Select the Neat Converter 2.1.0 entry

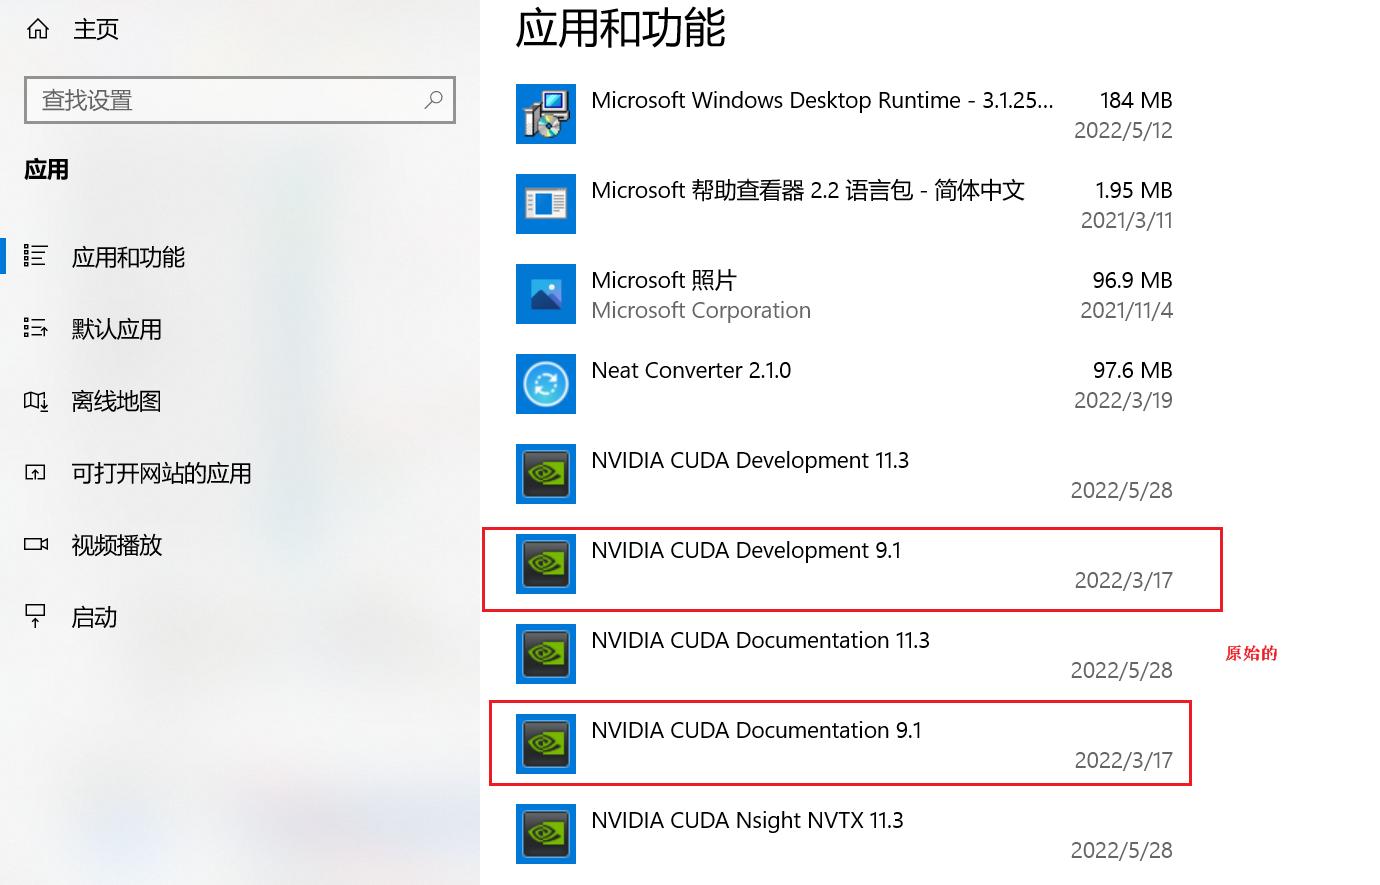pos(845,384)
